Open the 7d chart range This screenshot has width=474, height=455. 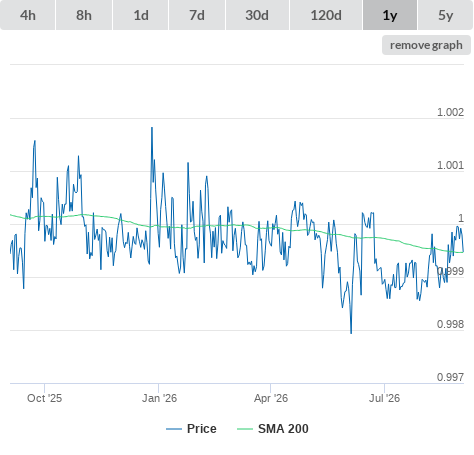click(197, 15)
